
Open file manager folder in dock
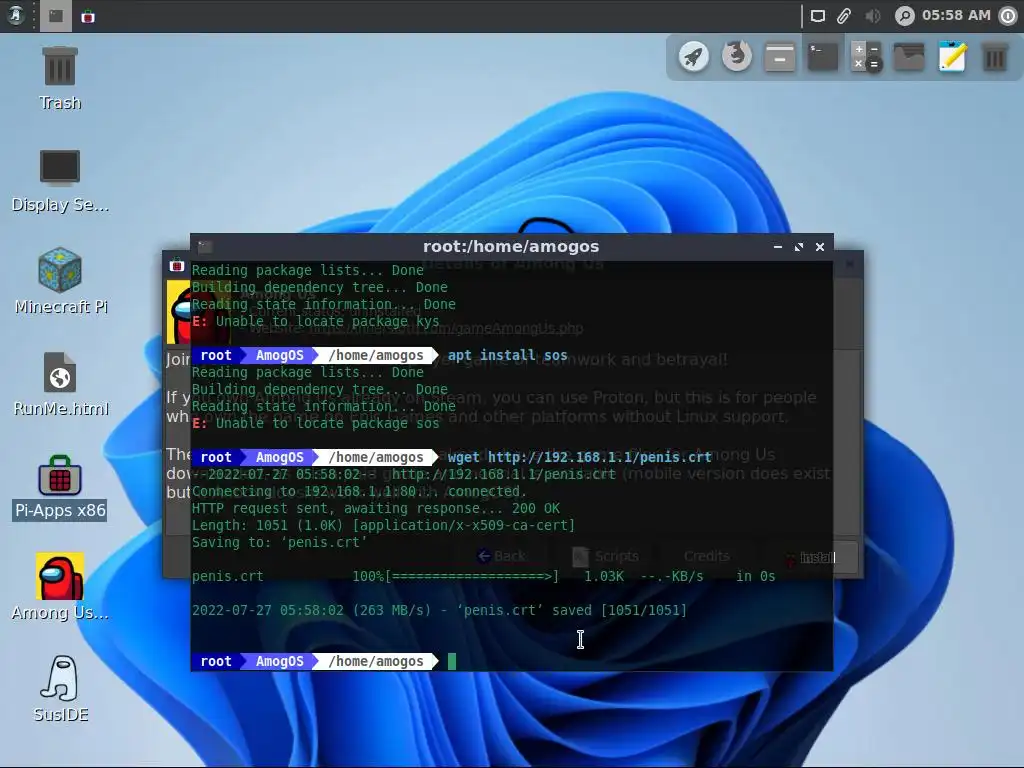[x=908, y=57]
